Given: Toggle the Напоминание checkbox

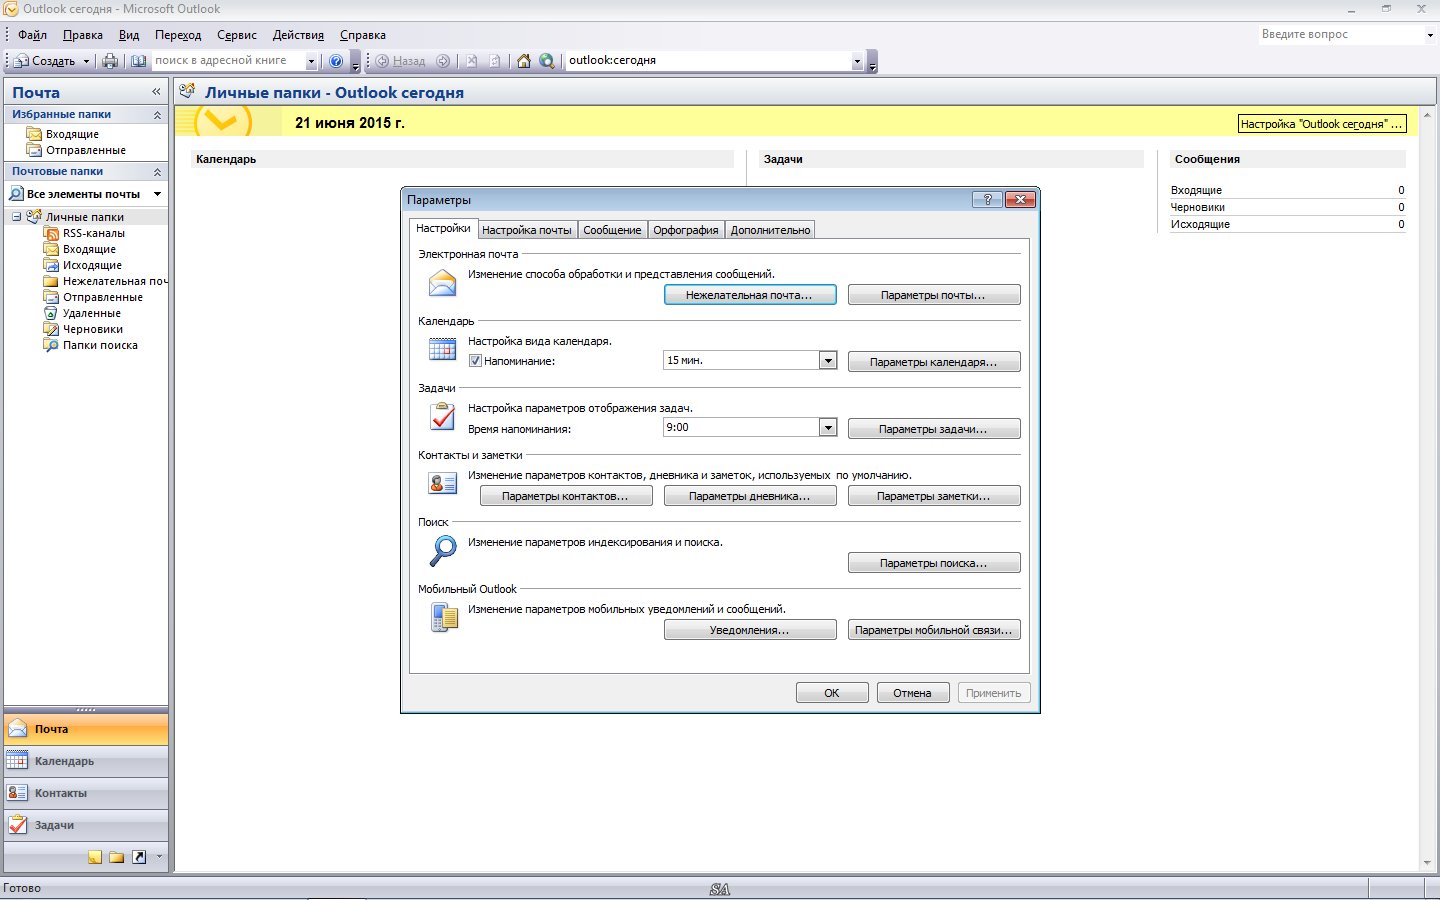Looking at the screenshot, I should [x=475, y=361].
